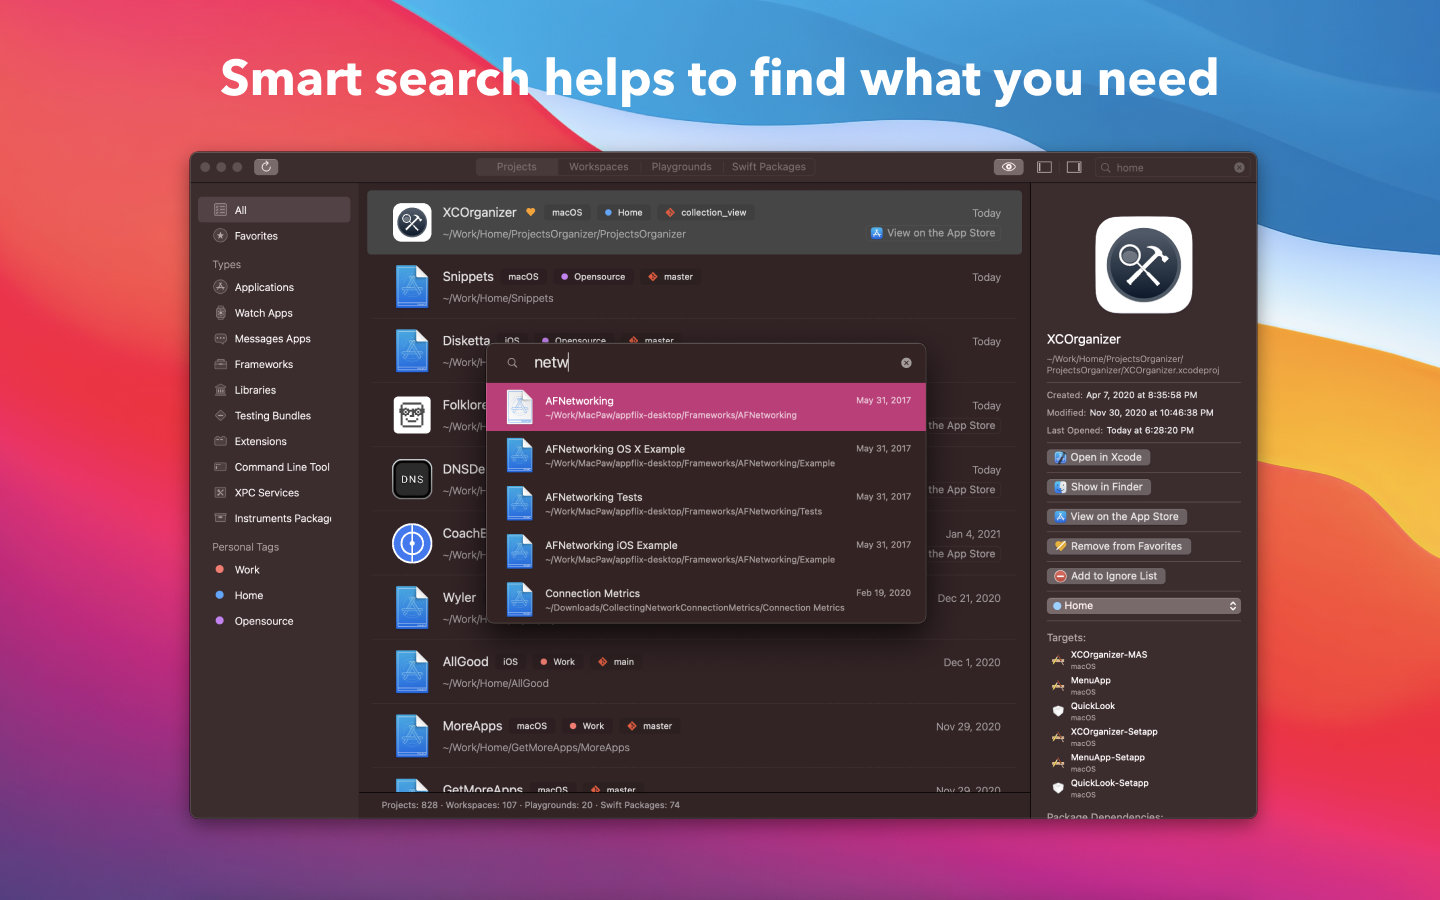
Task: Click the toolbar search field containing 'home'
Action: pos(1172,168)
